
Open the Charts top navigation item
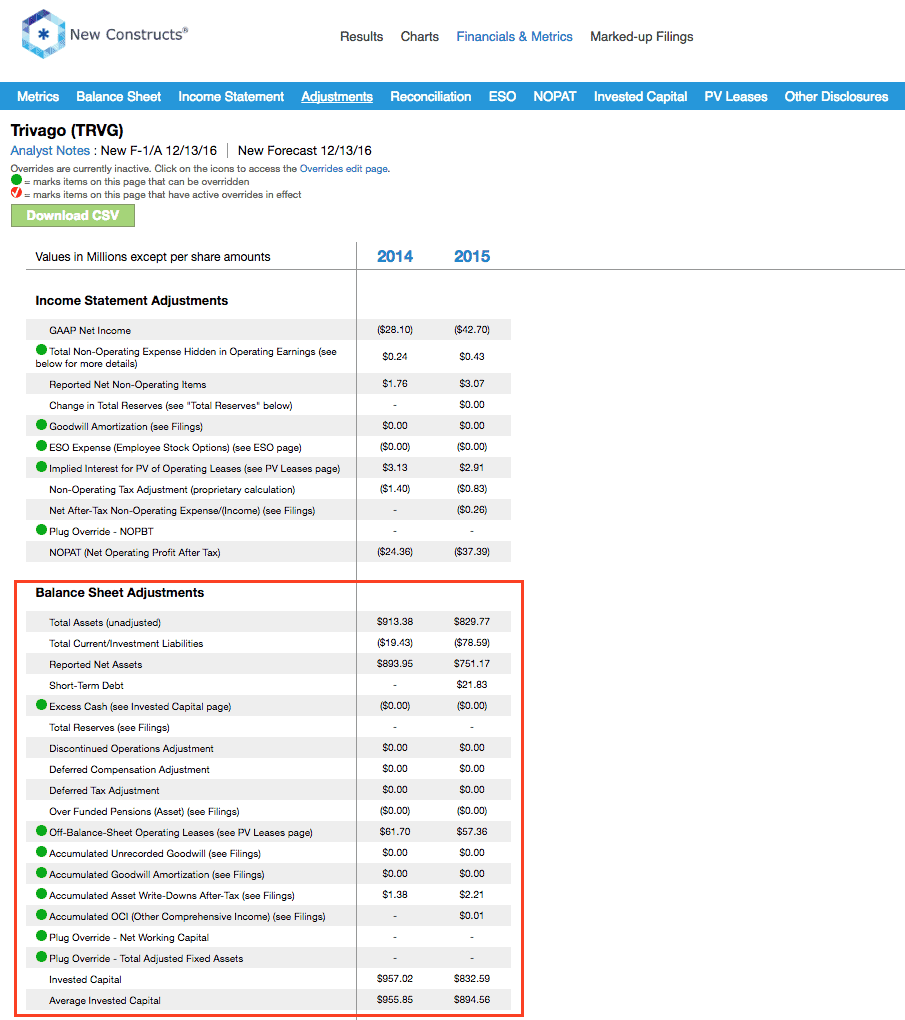[420, 36]
